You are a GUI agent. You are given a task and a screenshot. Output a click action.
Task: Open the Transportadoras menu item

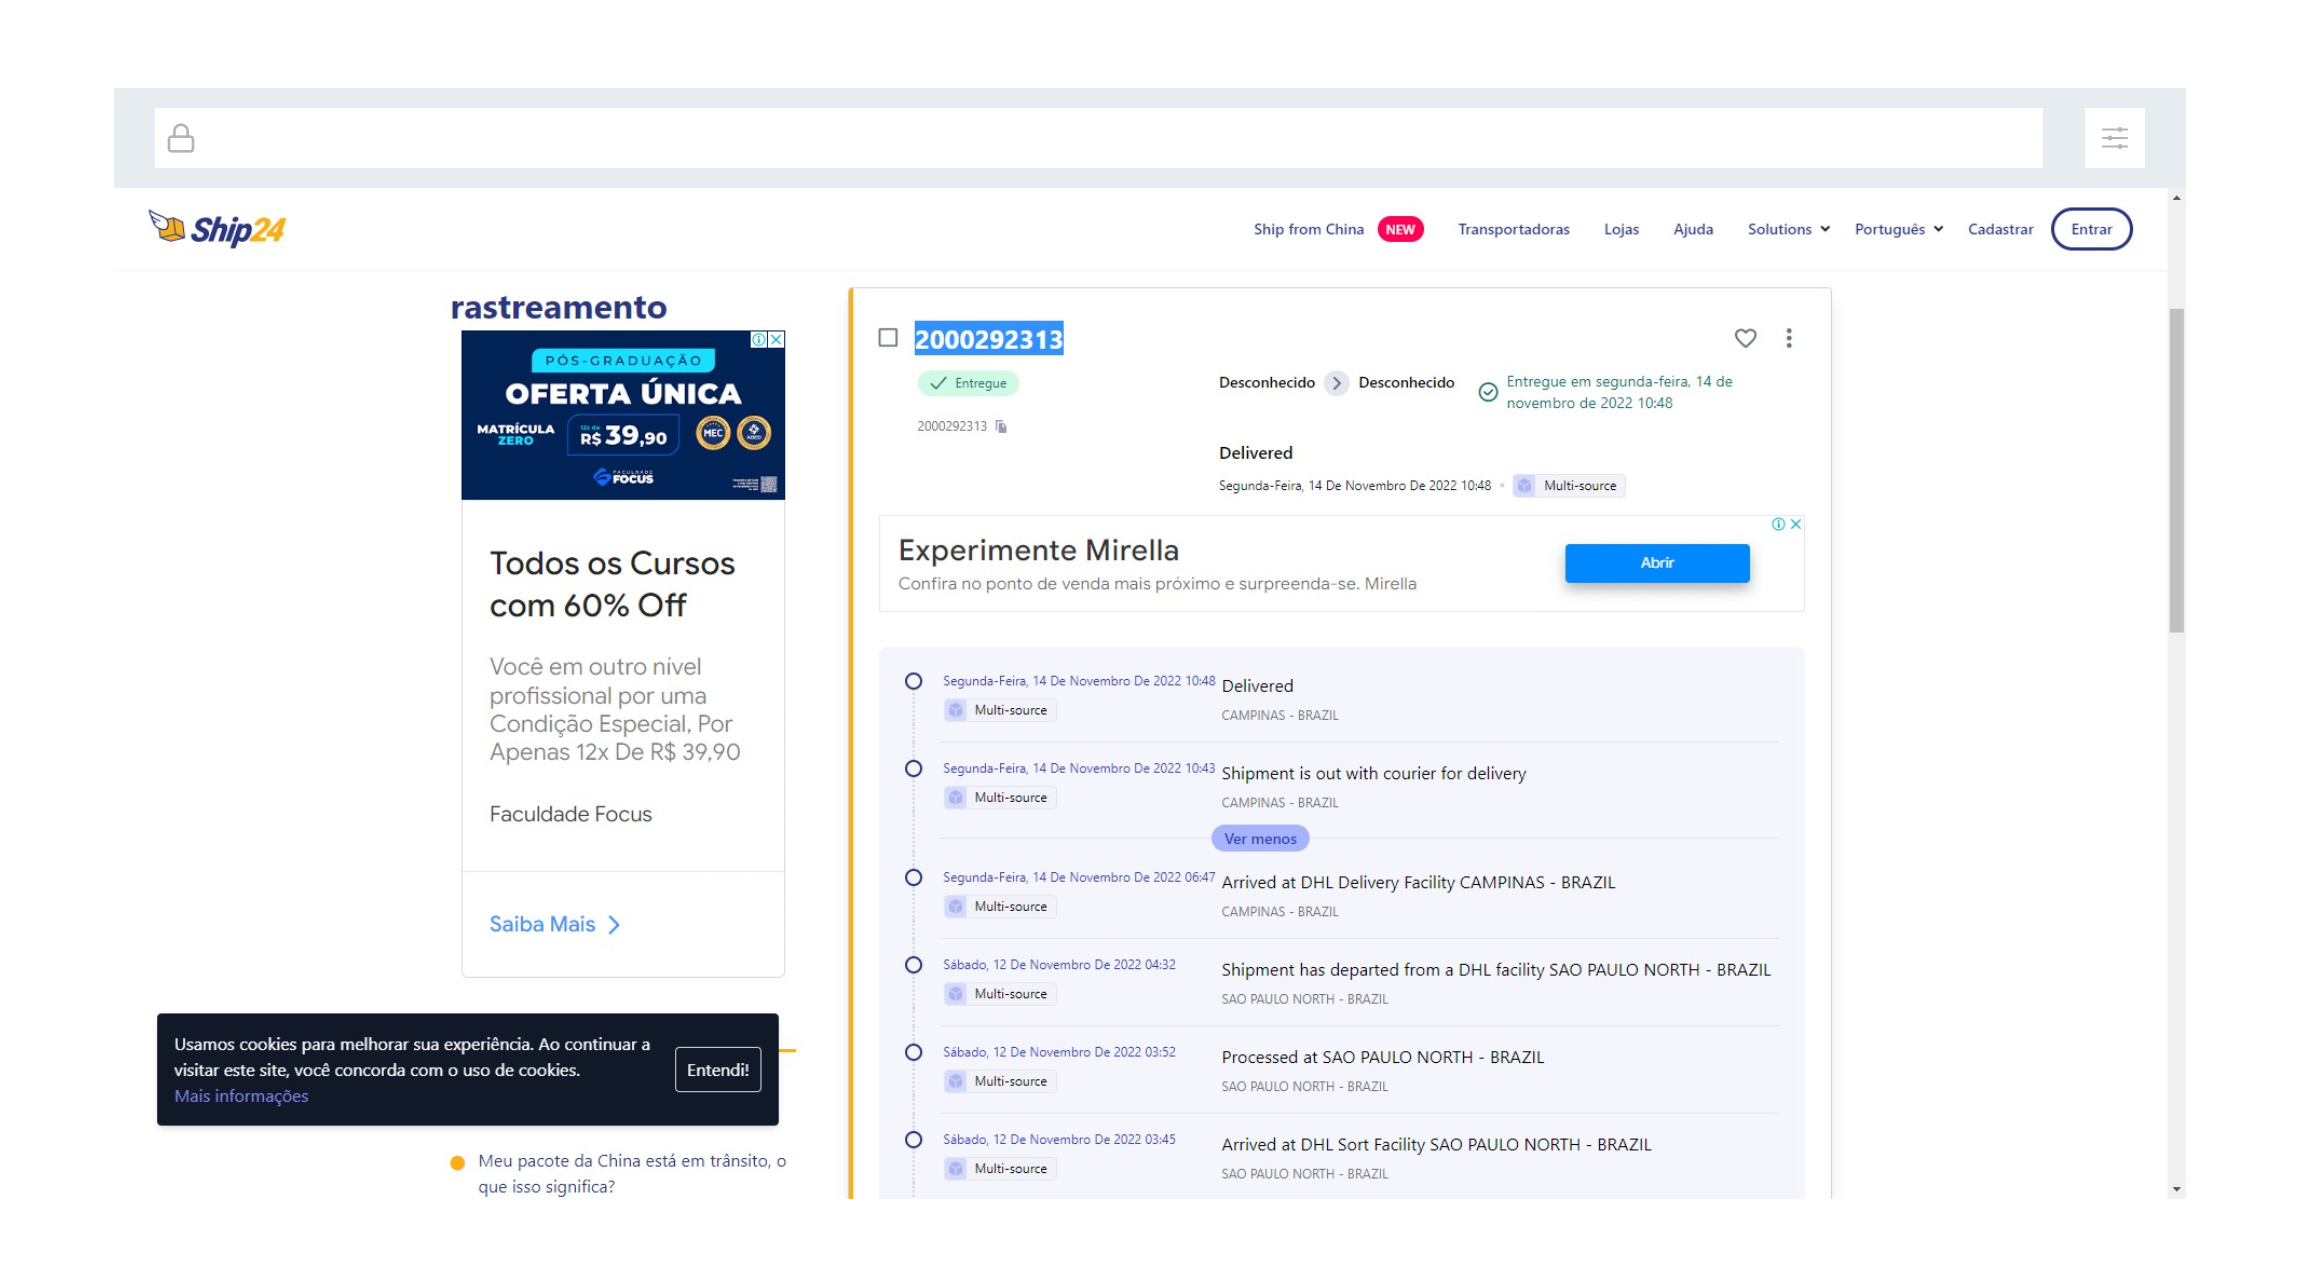pos(1513,229)
